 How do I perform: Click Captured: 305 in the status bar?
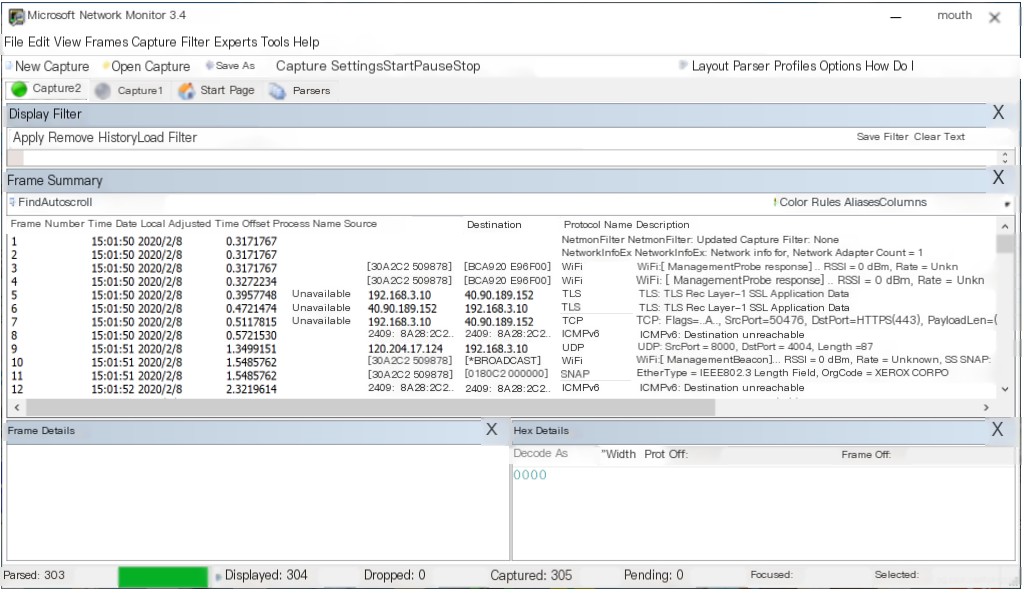(x=531, y=576)
